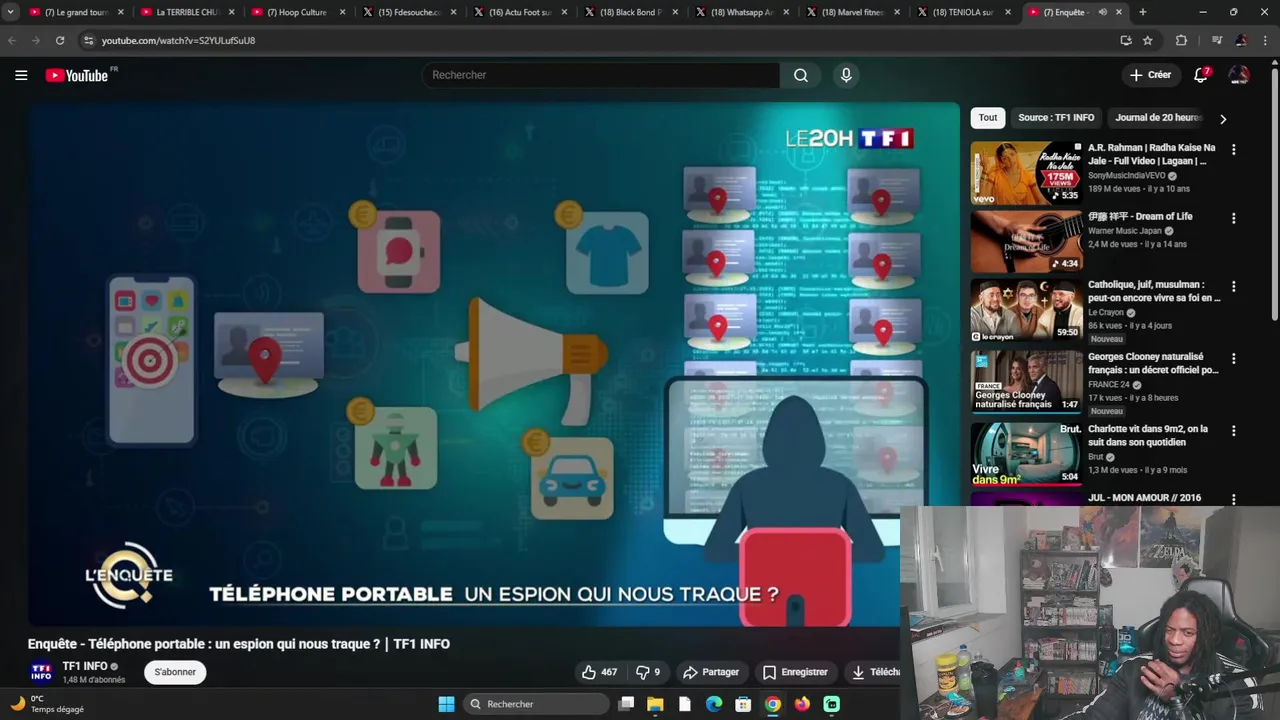
Task: Open the account avatar menu
Action: click(1239, 75)
